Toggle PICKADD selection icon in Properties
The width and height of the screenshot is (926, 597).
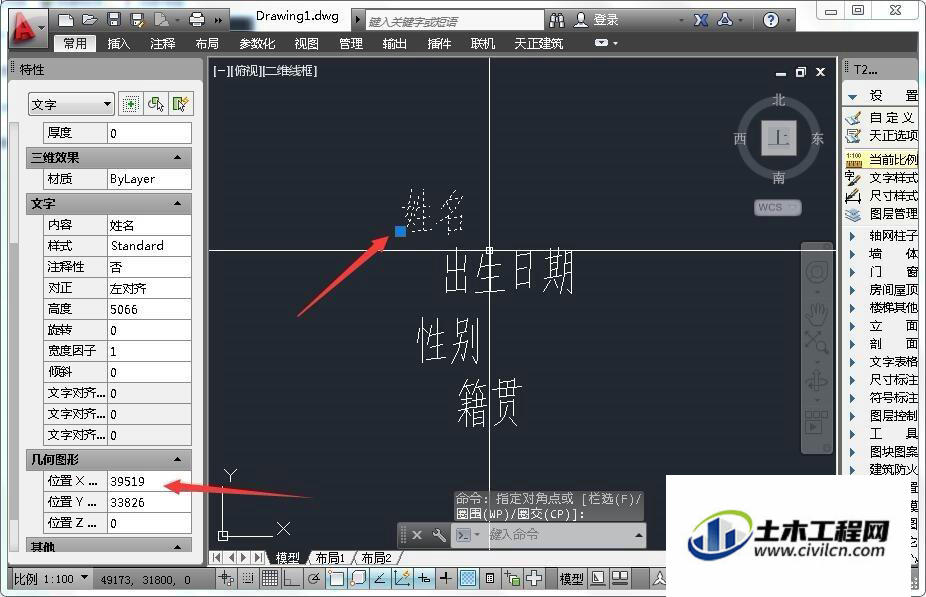131,105
